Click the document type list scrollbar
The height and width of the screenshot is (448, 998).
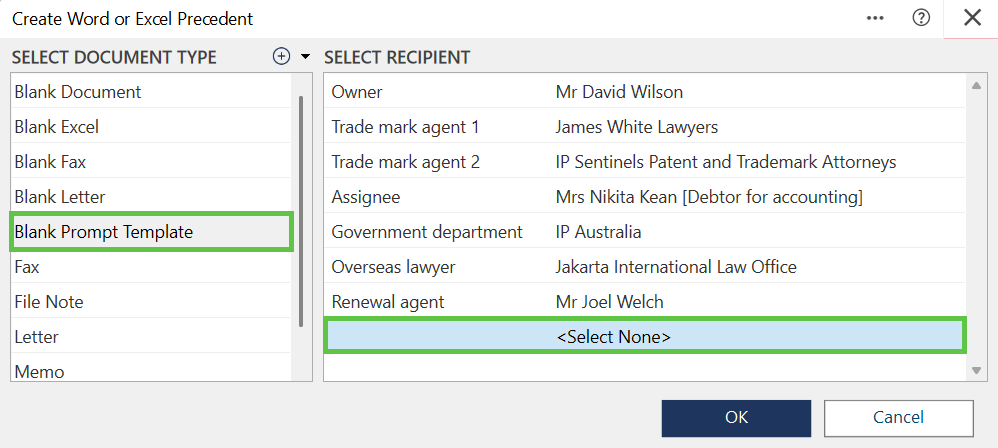(300, 210)
